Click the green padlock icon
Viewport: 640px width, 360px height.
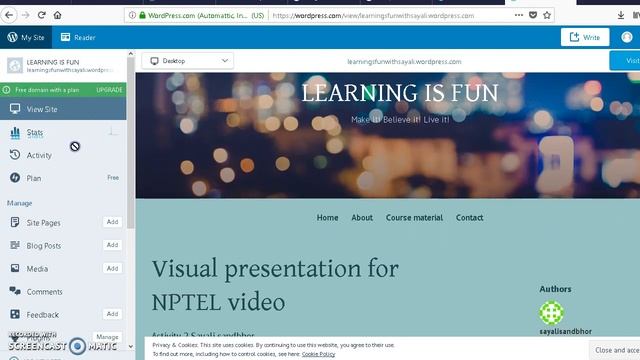click(142, 16)
